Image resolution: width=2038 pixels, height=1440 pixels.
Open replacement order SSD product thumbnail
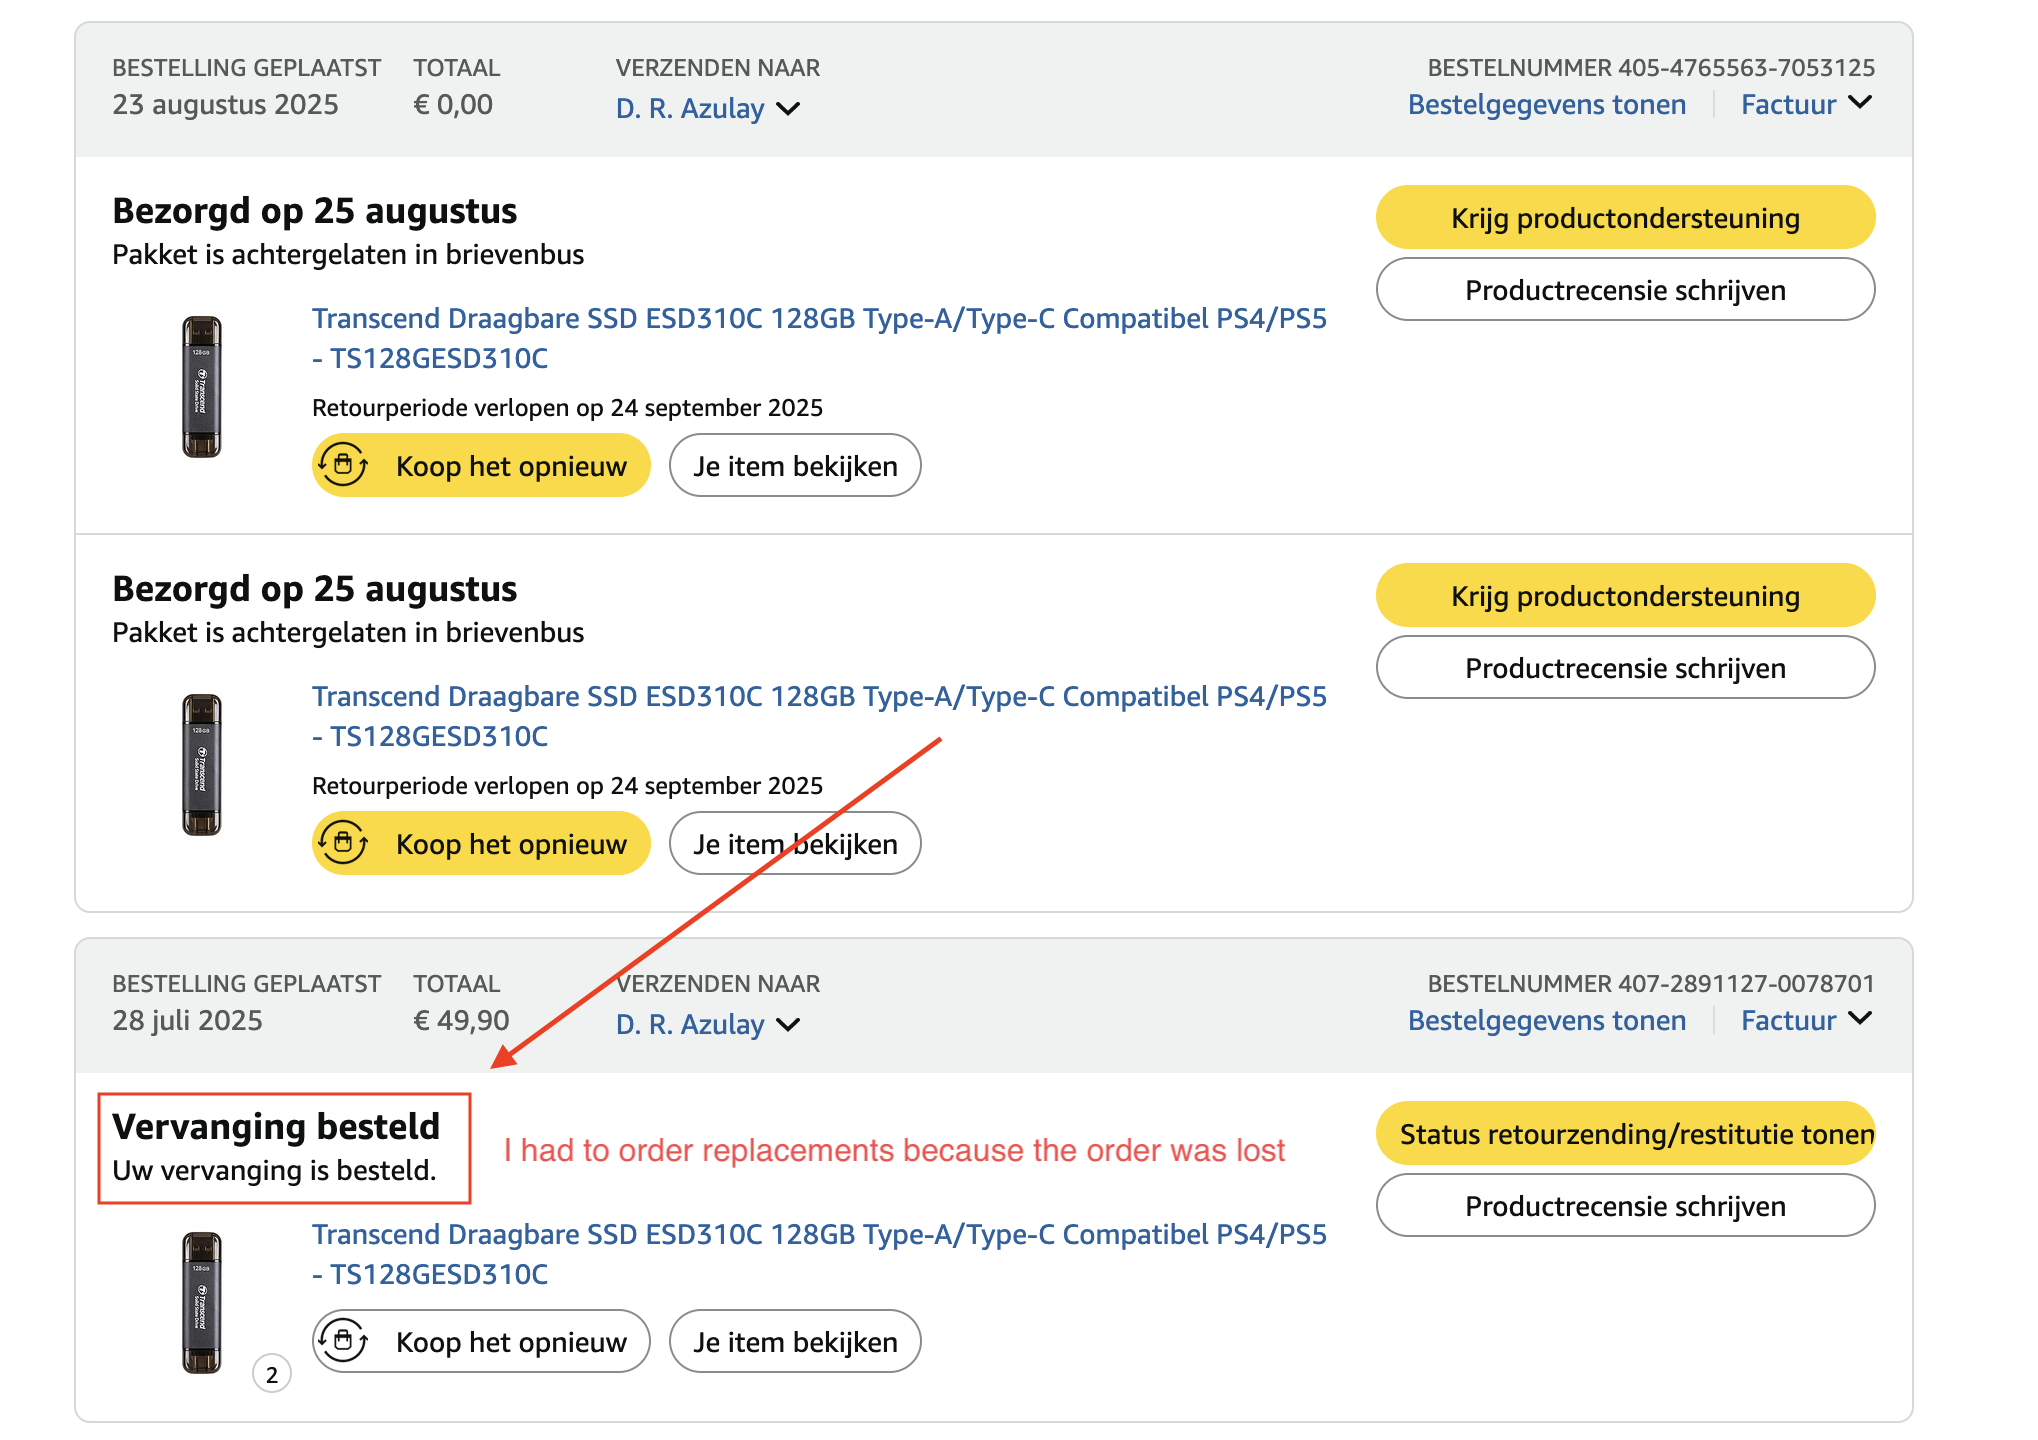201,1302
